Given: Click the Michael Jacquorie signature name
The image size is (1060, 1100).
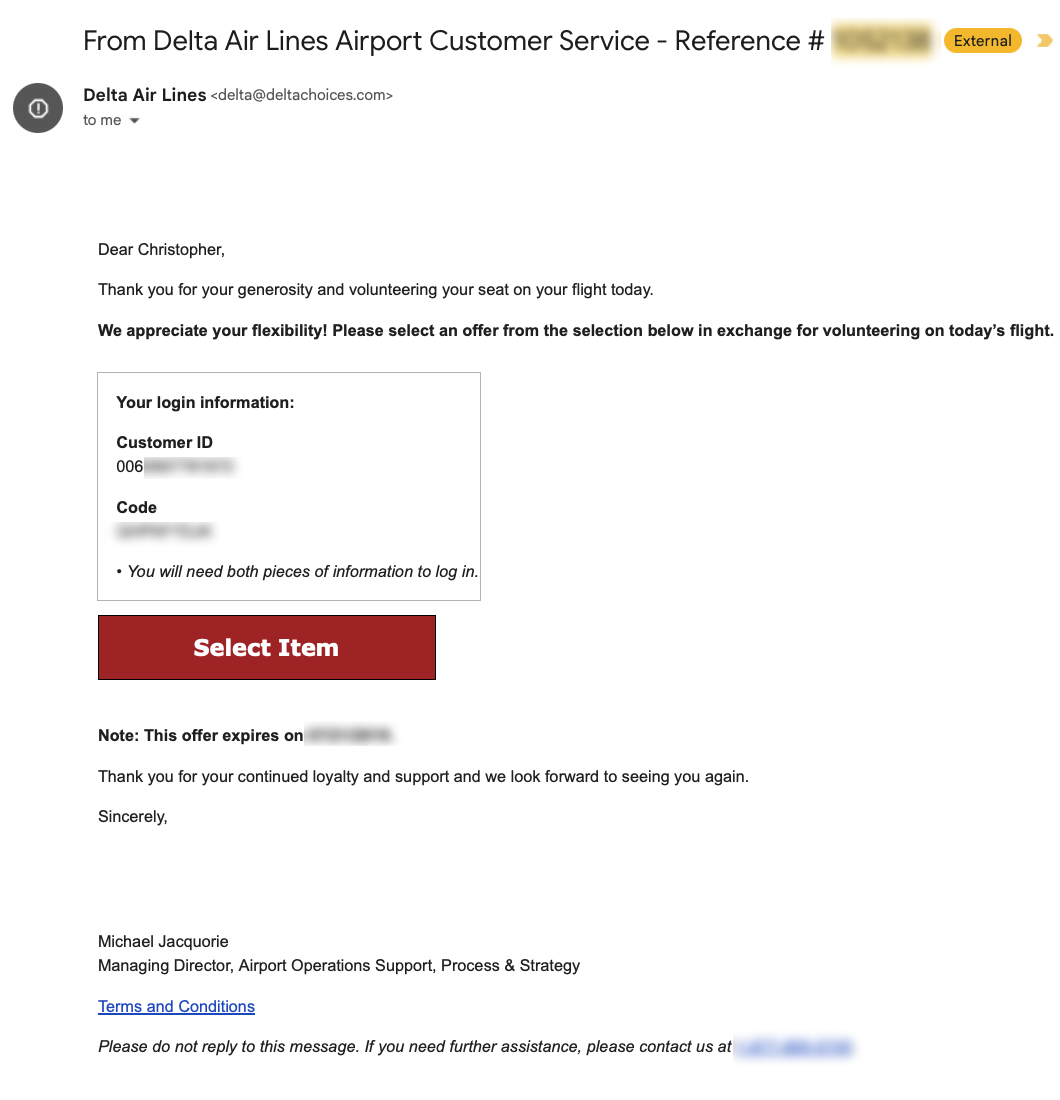Looking at the screenshot, I should (163, 941).
